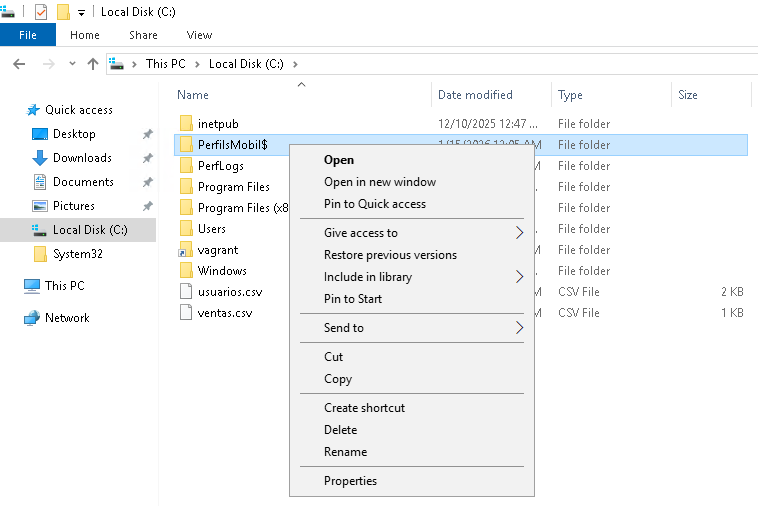Viewport: 758px width, 506px height.
Task: Click the Properties icon in quick access toolbar
Action: [41, 12]
